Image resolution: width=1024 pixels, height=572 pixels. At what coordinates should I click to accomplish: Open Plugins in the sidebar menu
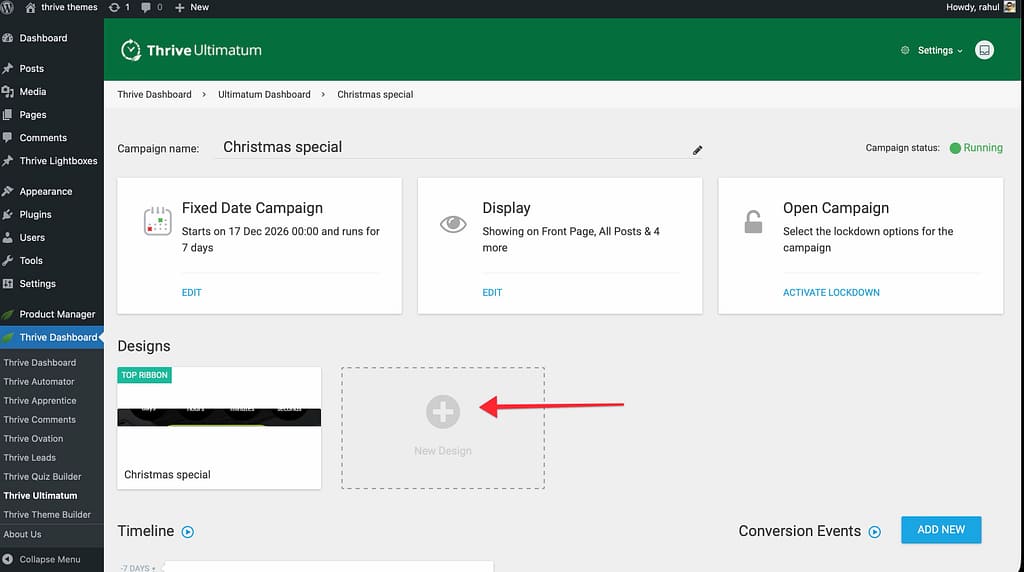[35, 214]
